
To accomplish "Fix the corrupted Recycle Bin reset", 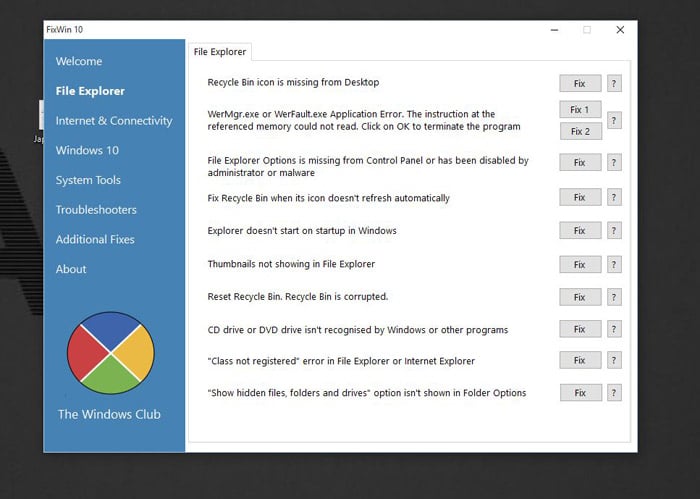I will 580,297.
